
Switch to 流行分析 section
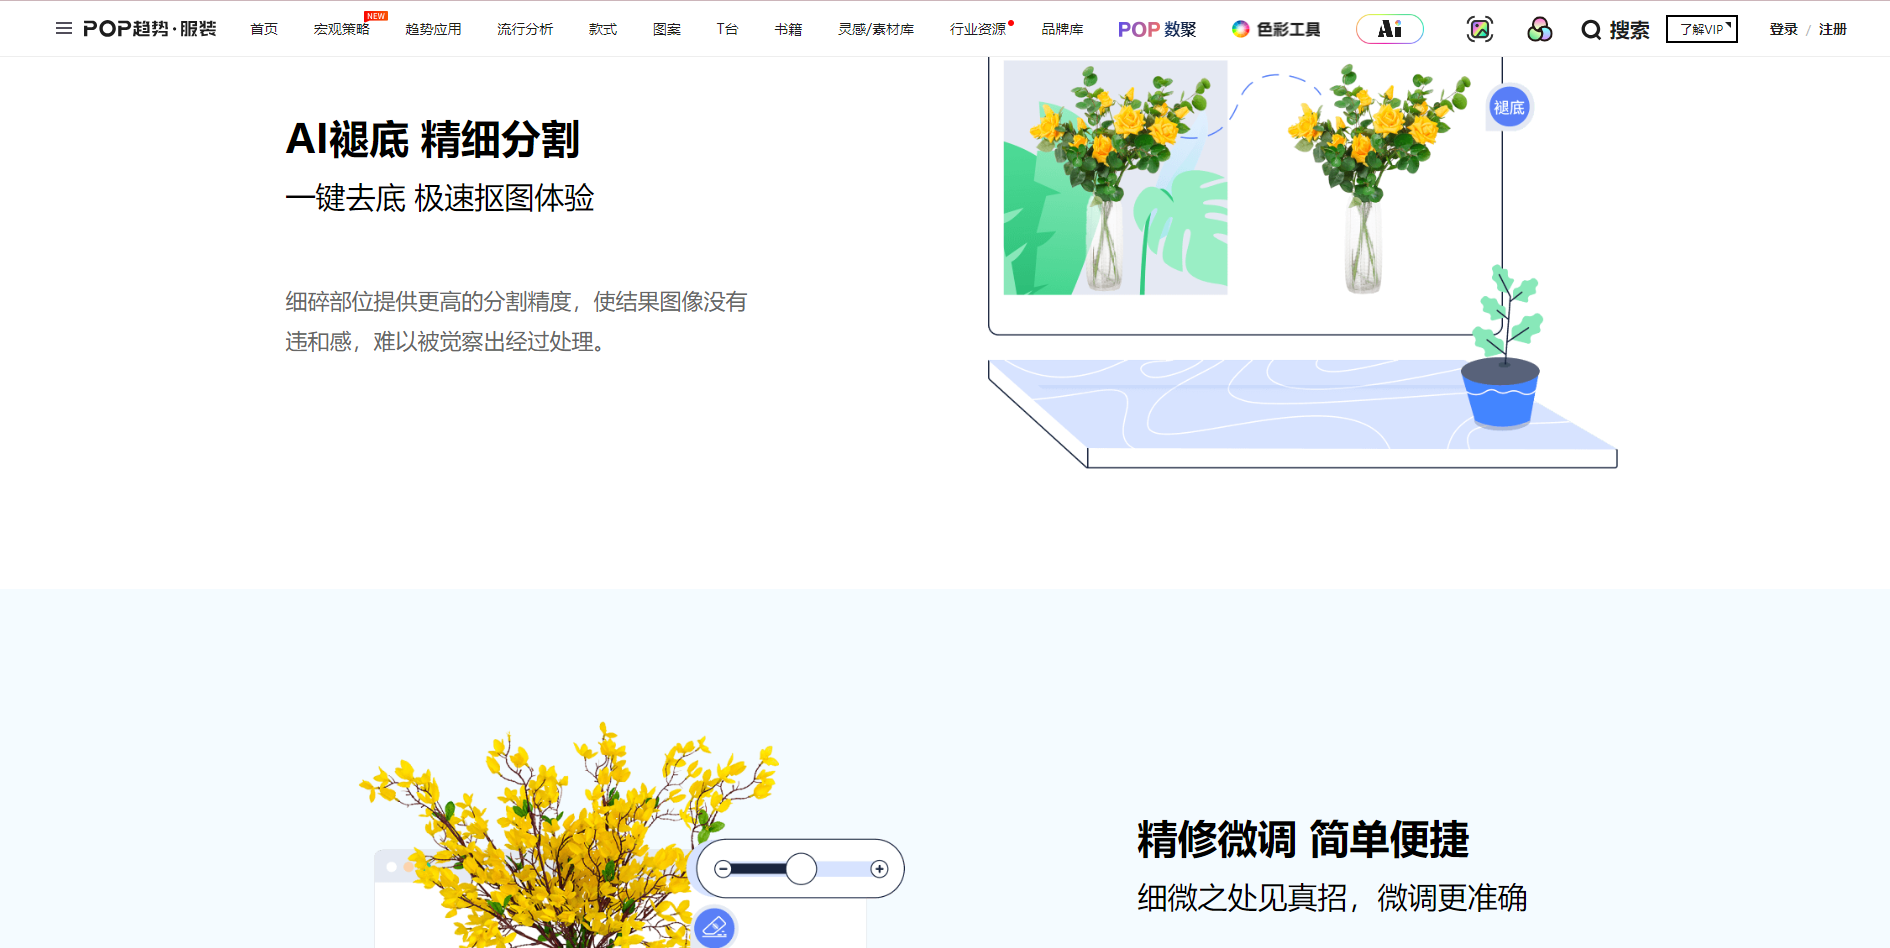tap(524, 29)
